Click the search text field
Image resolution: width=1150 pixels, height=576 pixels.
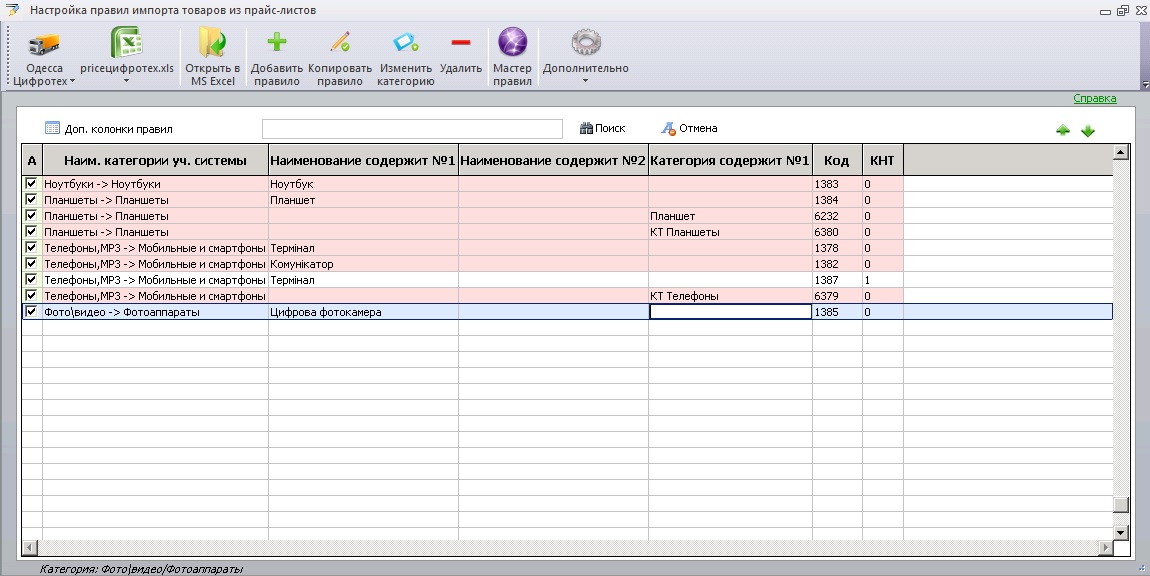click(412, 128)
